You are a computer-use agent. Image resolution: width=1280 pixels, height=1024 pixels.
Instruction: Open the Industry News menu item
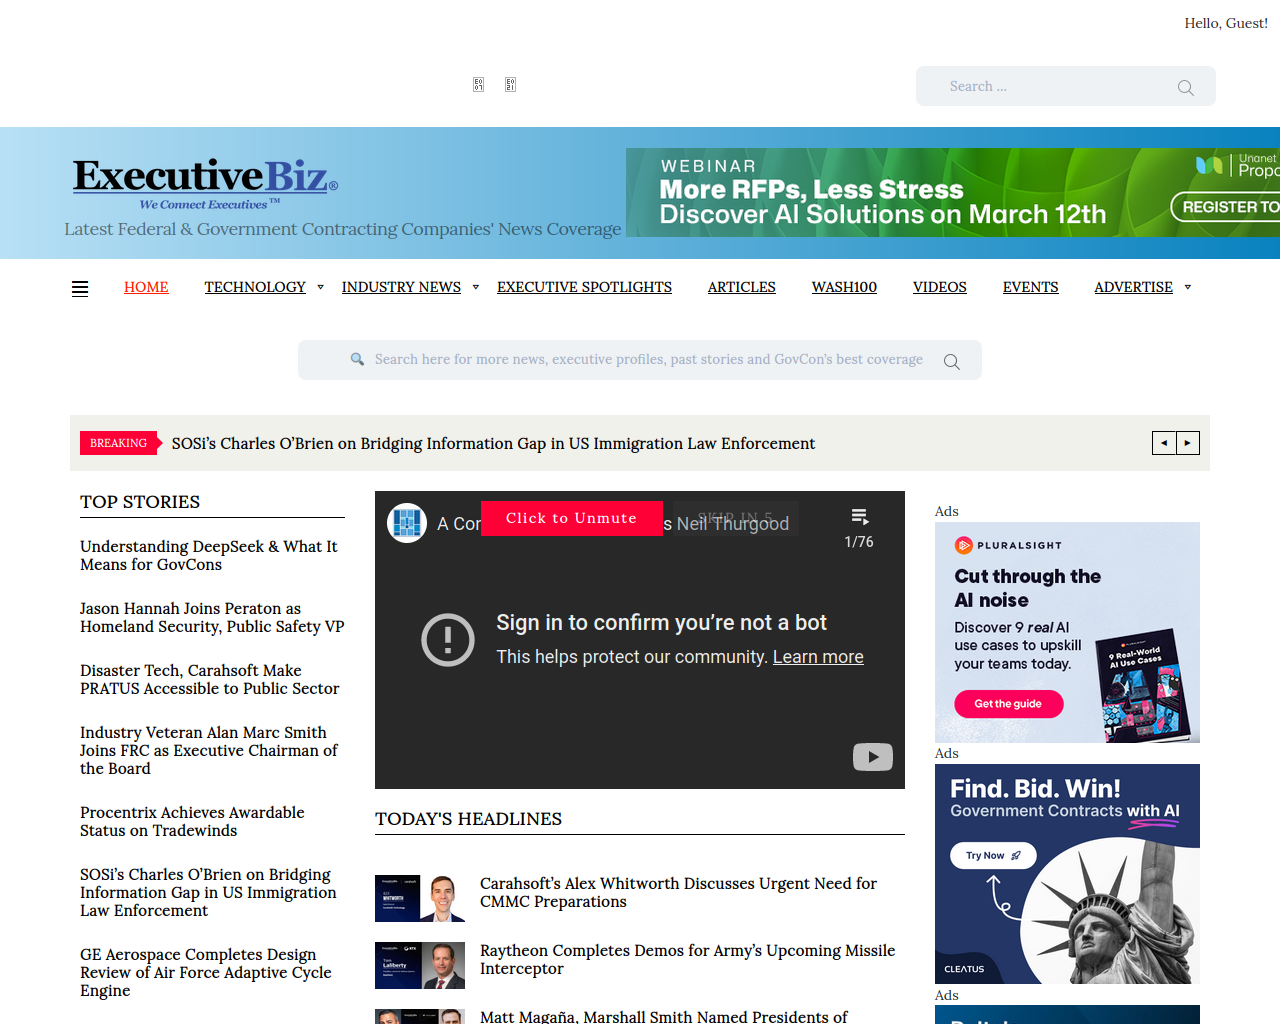401,287
